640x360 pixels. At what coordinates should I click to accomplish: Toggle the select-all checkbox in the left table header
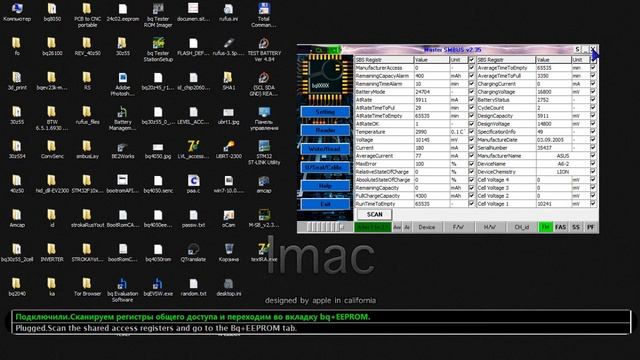472,60
